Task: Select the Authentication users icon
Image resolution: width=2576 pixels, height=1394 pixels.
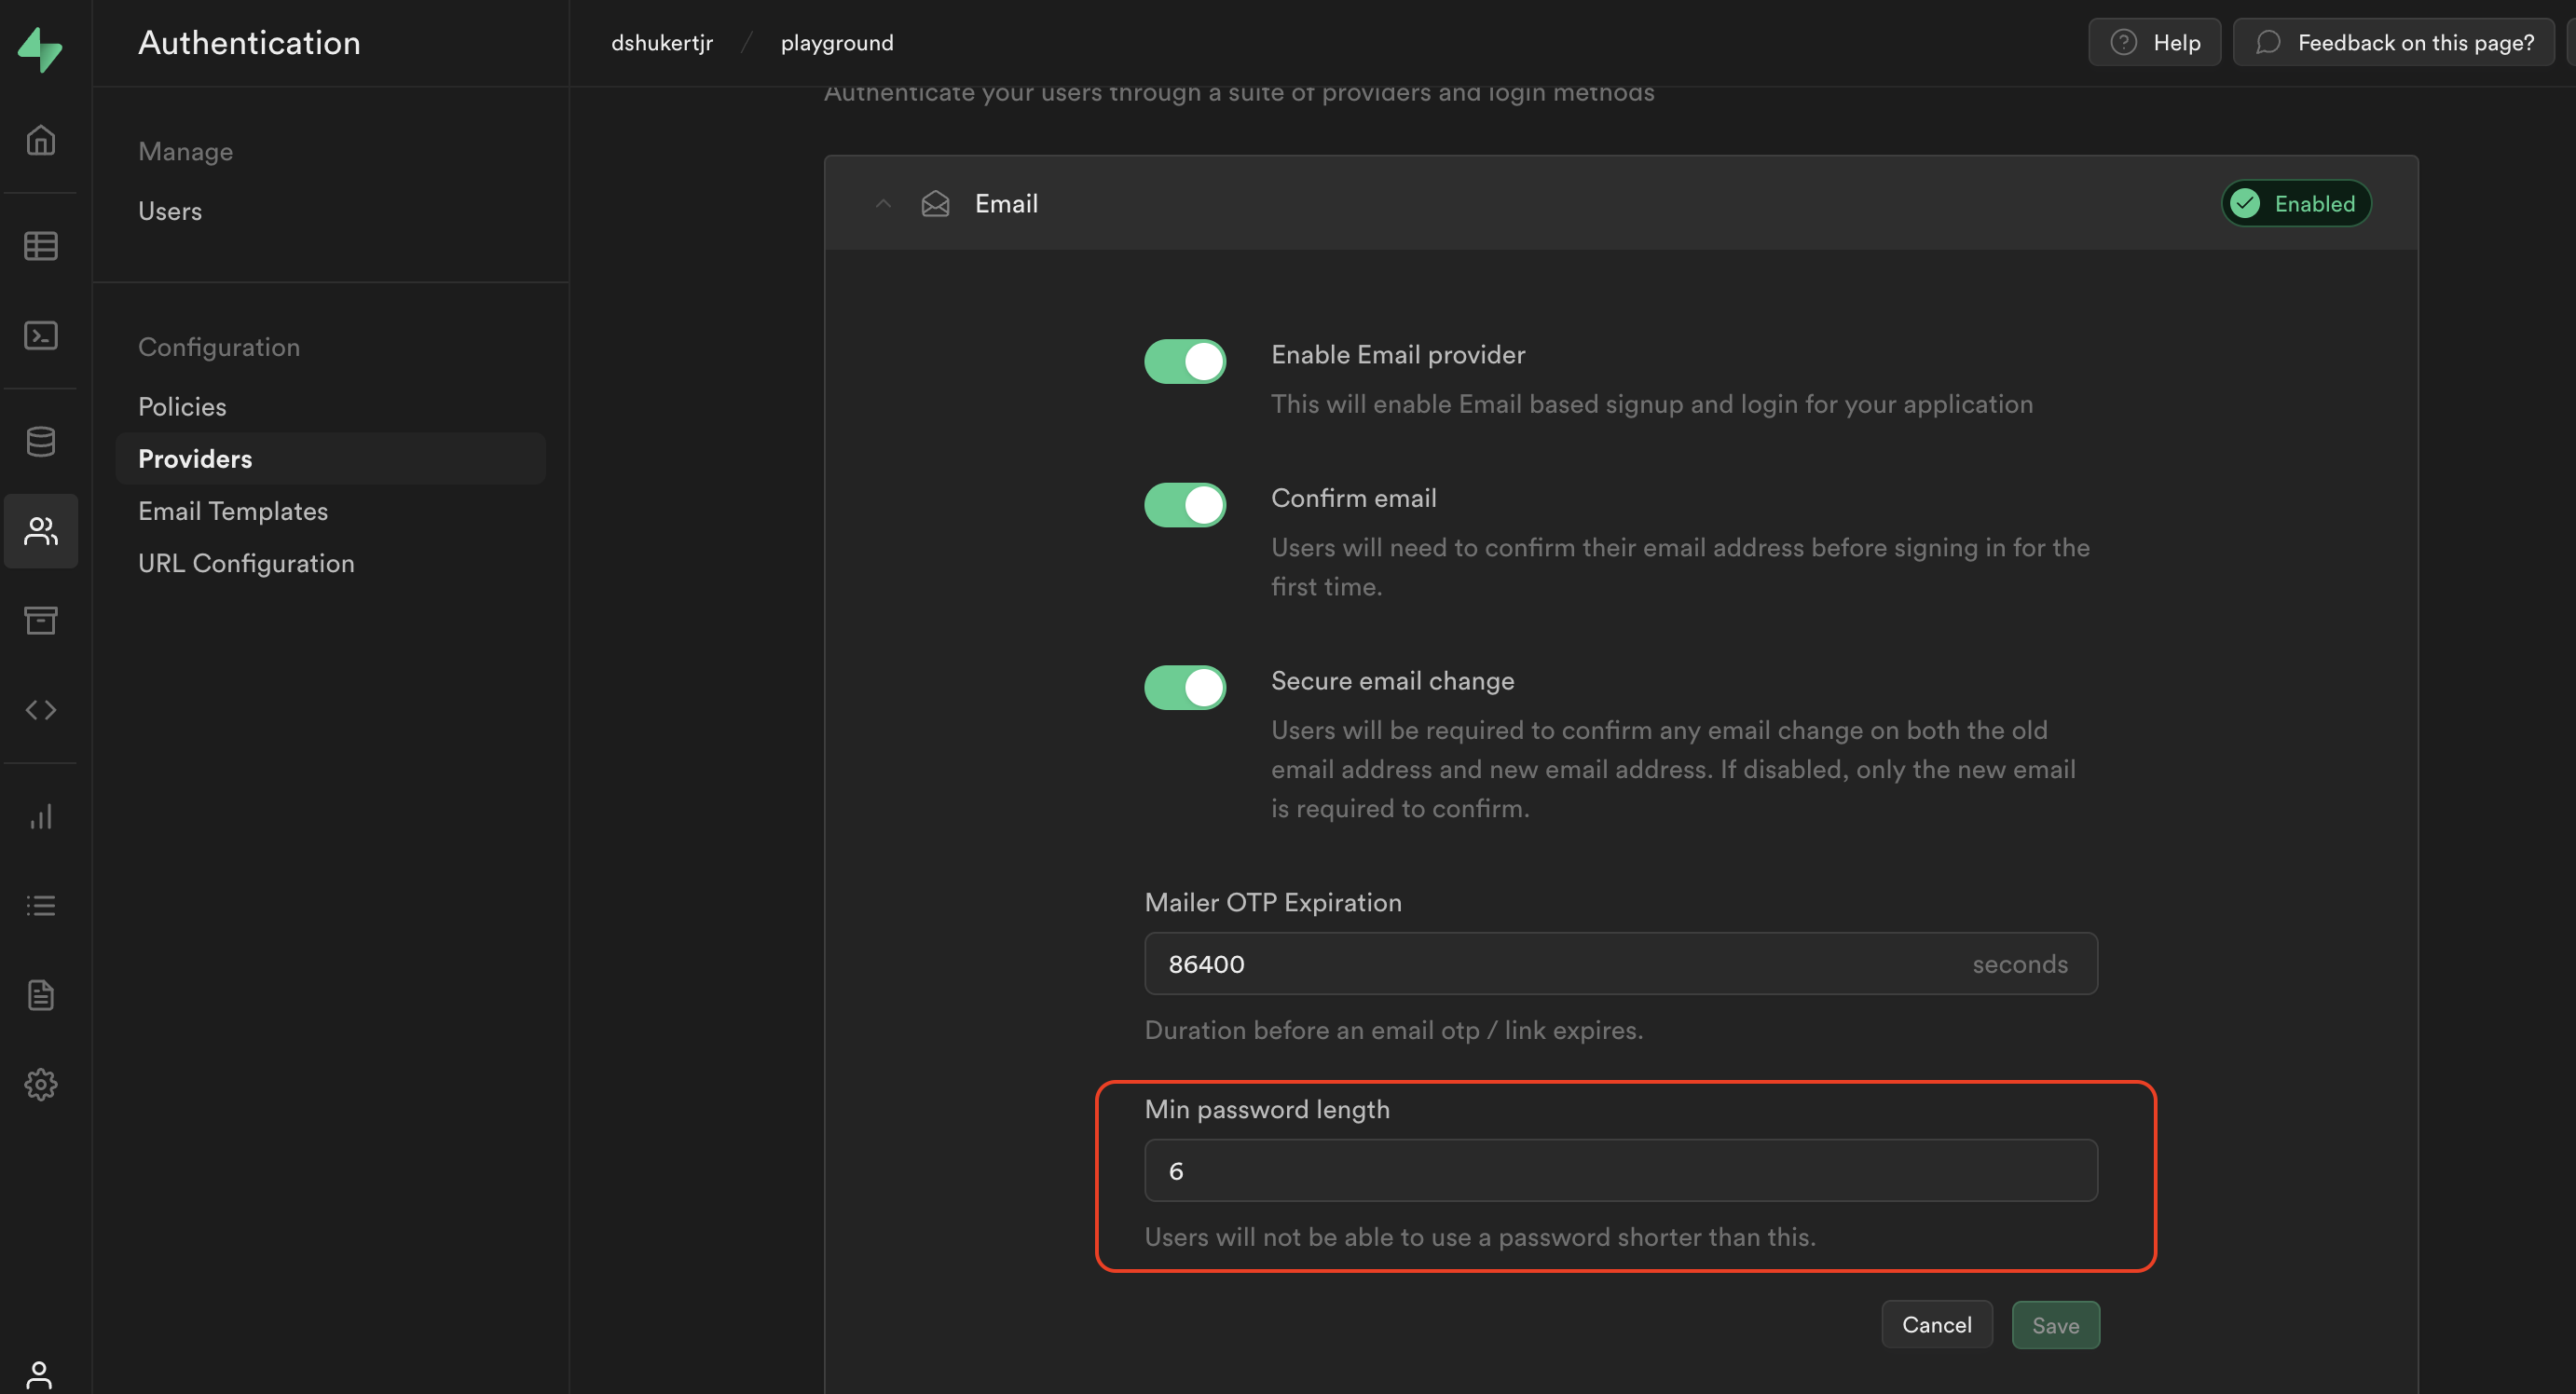Action: 40,531
